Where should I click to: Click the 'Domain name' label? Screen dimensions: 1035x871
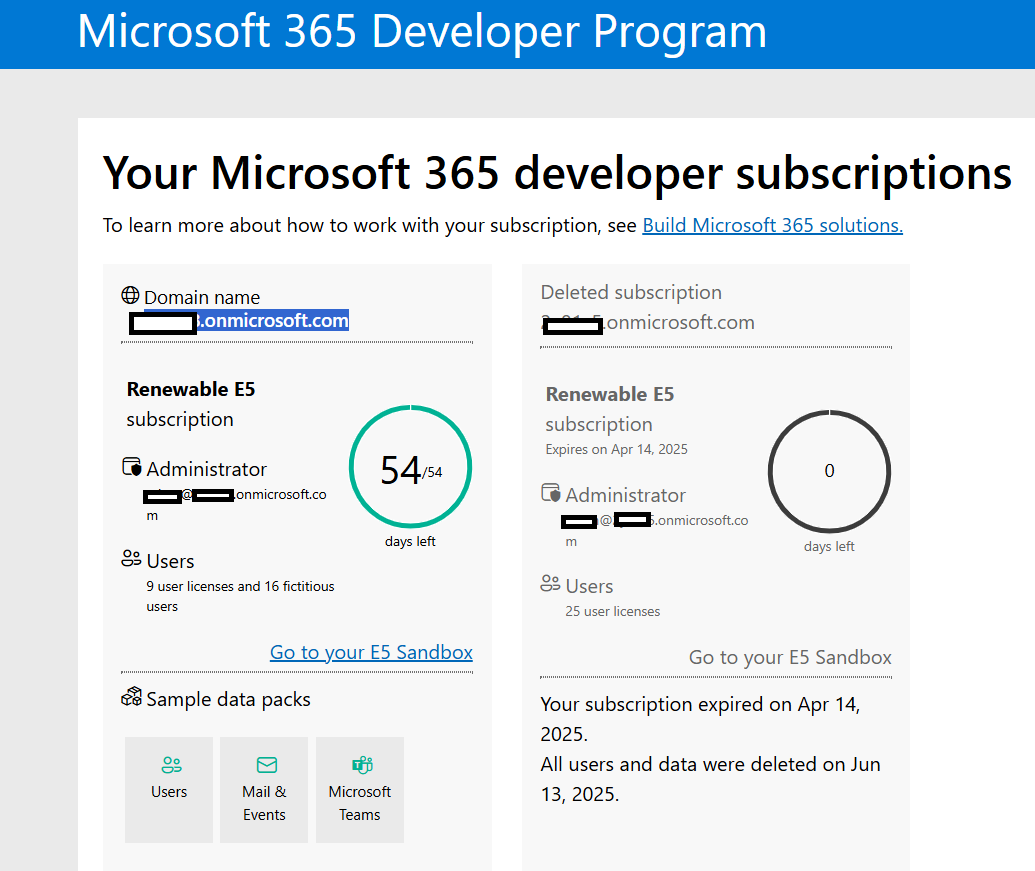(x=202, y=298)
